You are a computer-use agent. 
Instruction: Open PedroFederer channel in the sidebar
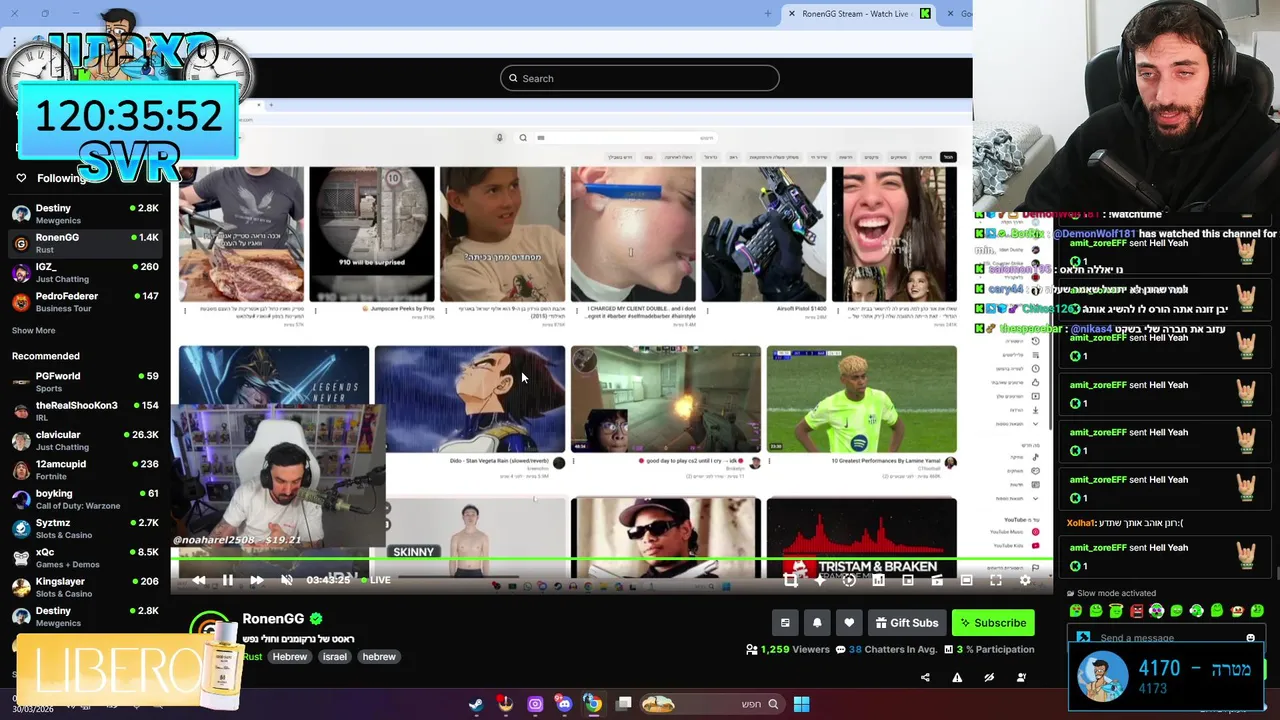point(85,302)
